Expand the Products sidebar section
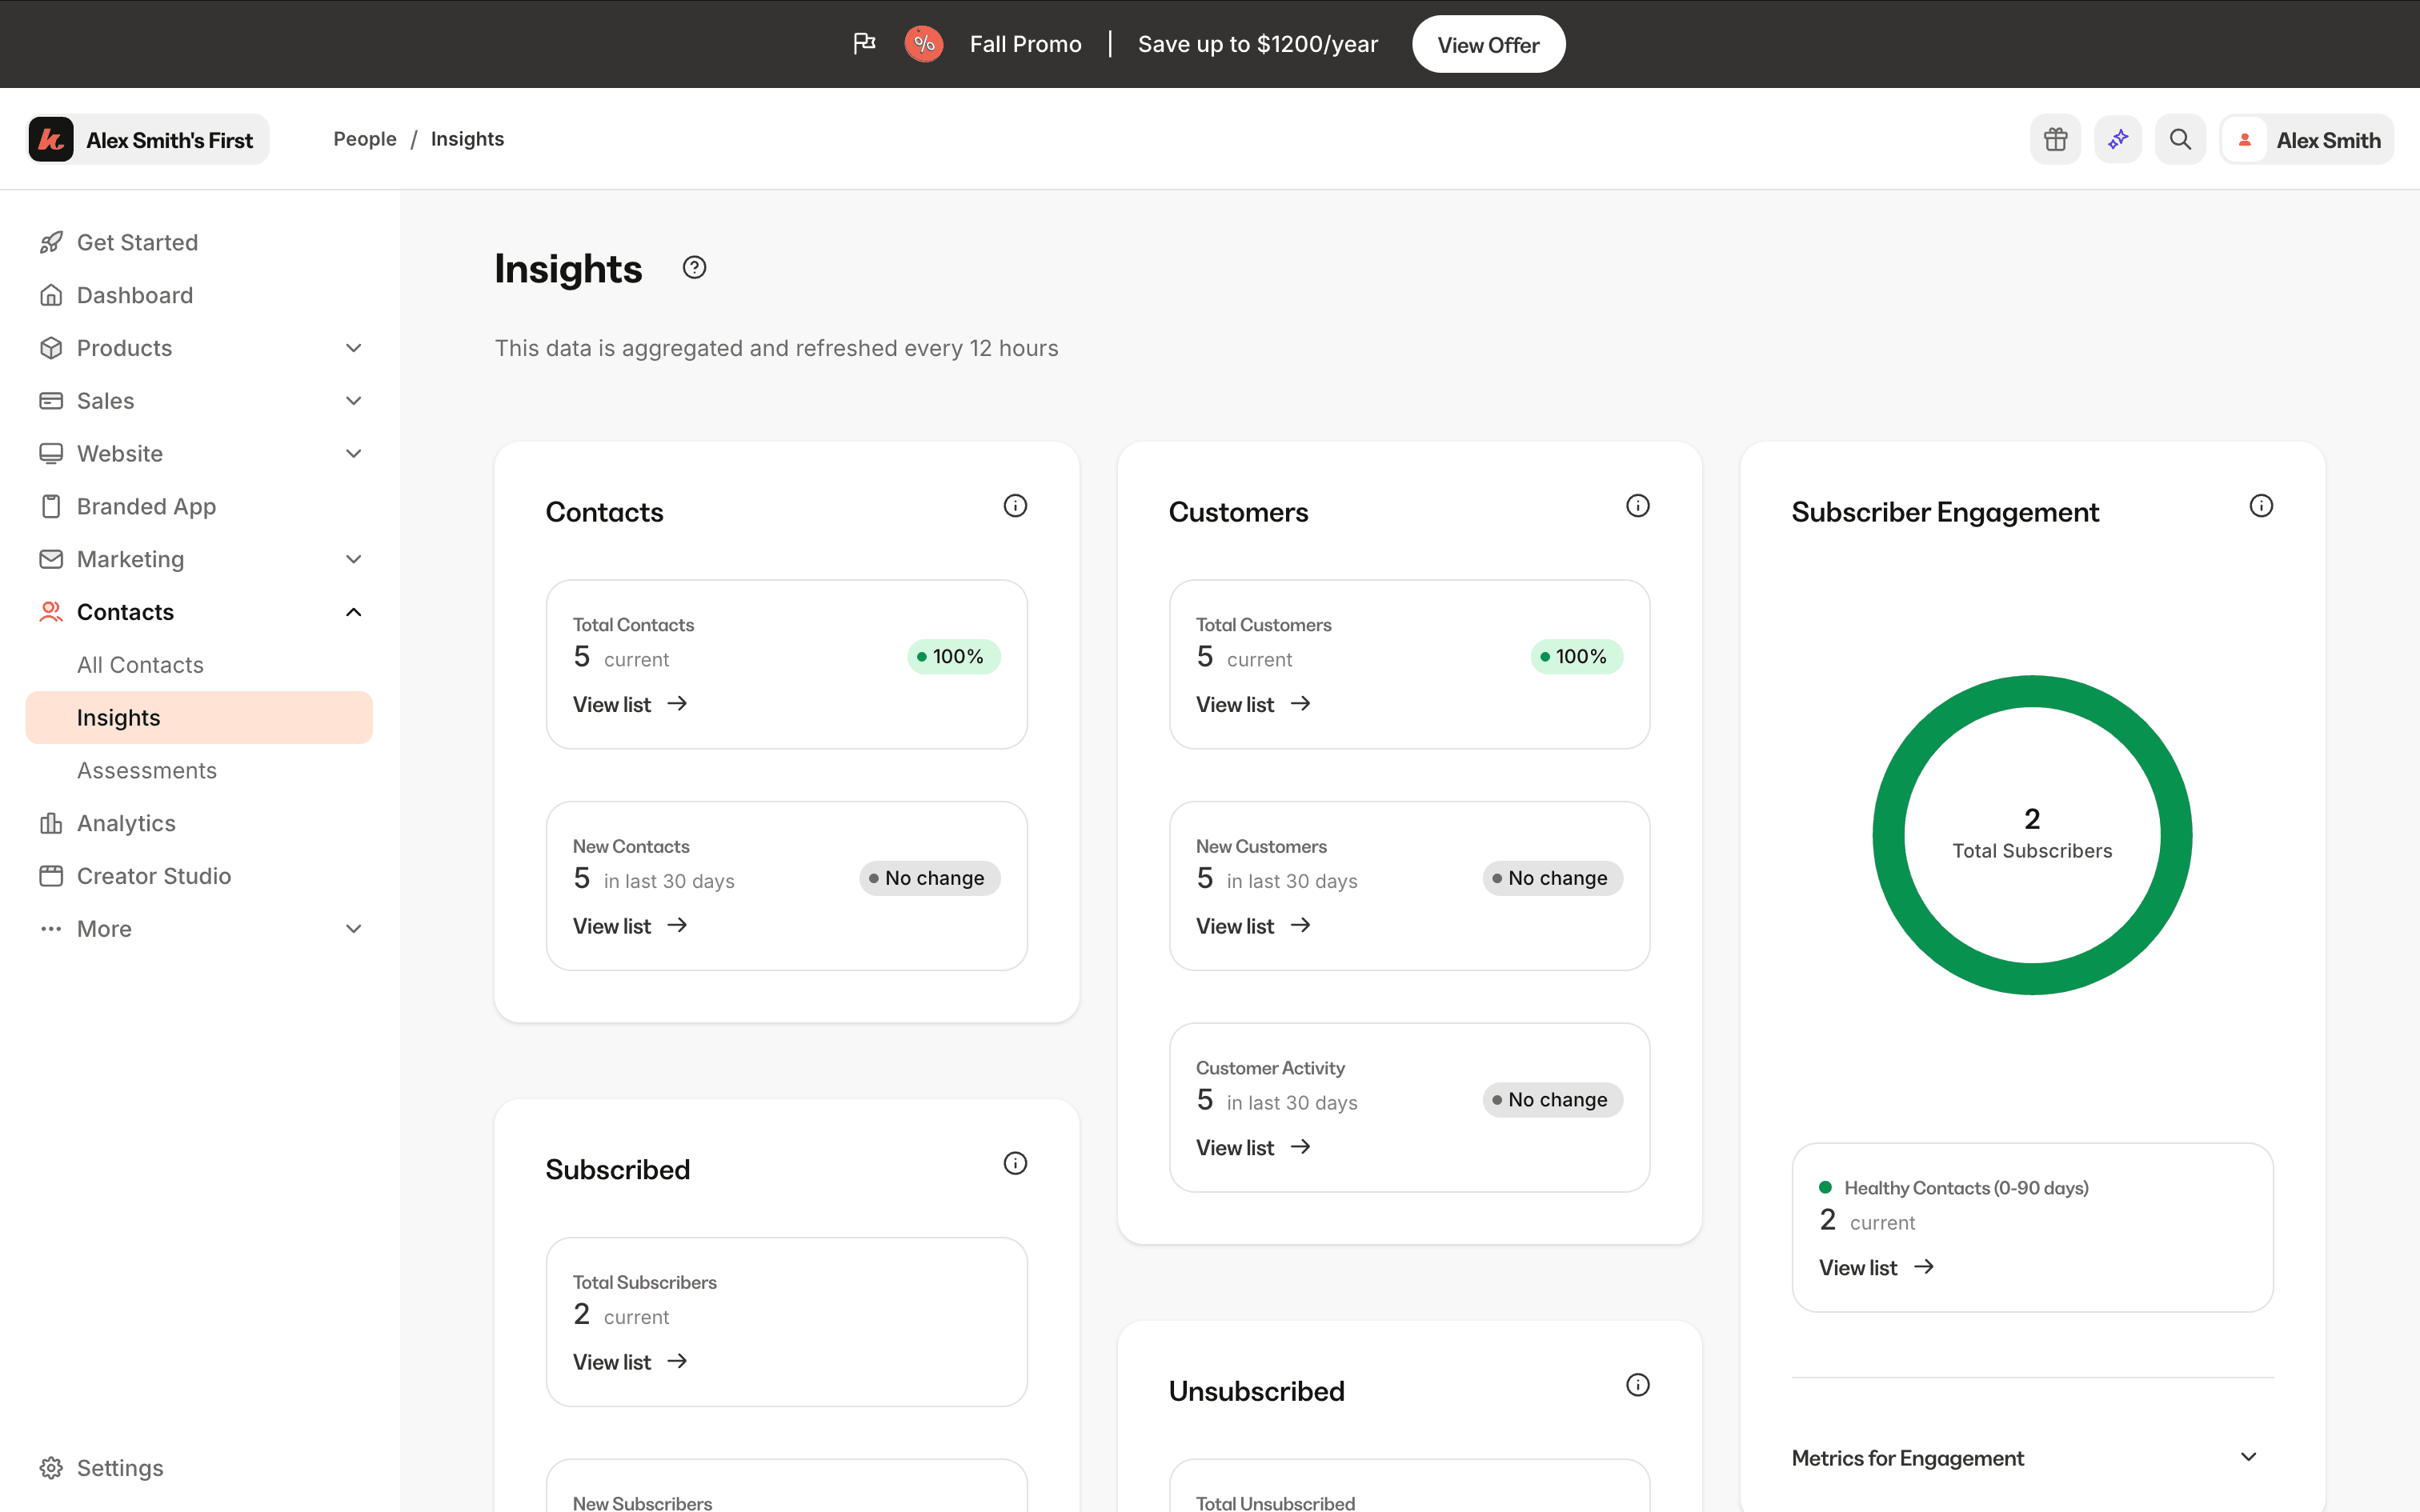Image resolution: width=2420 pixels, height=1512 pixels. [x=353, y=348]
